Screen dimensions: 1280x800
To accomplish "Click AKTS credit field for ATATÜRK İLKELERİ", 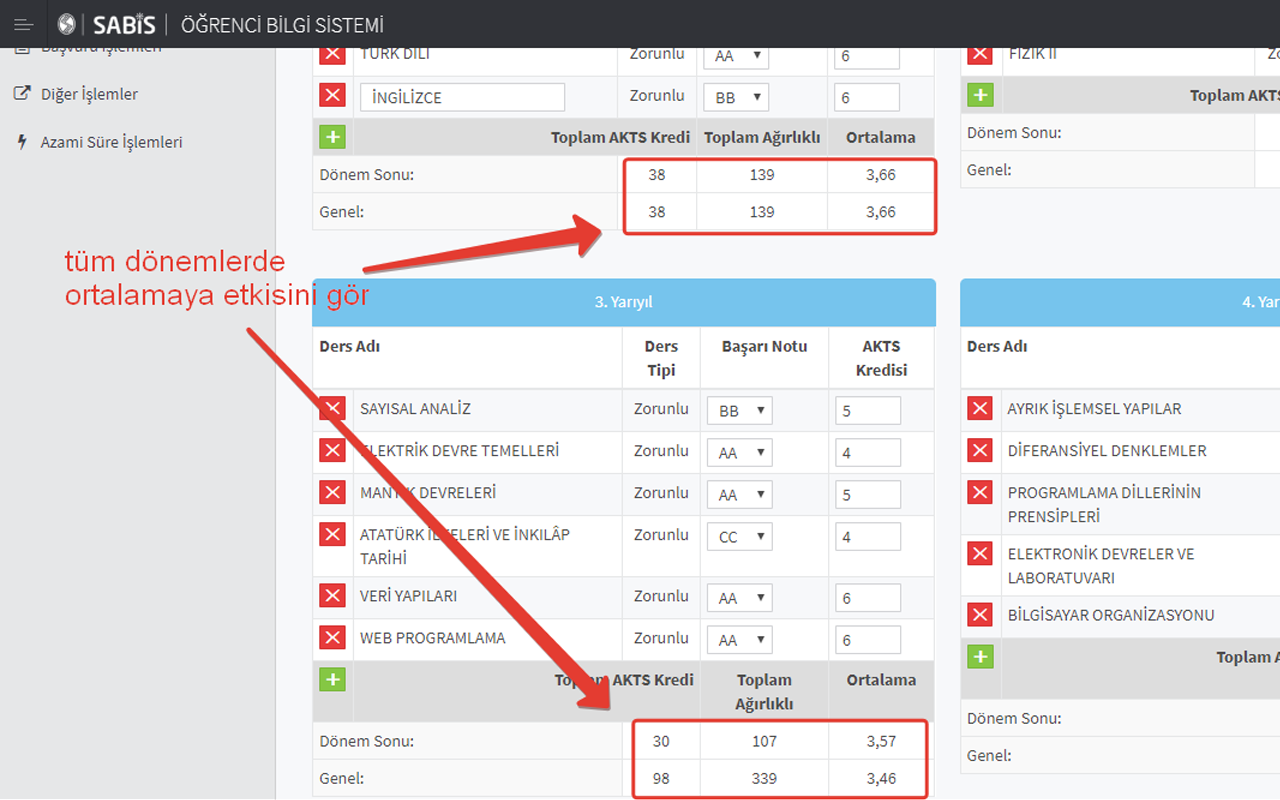I will (x=868, y=537).
